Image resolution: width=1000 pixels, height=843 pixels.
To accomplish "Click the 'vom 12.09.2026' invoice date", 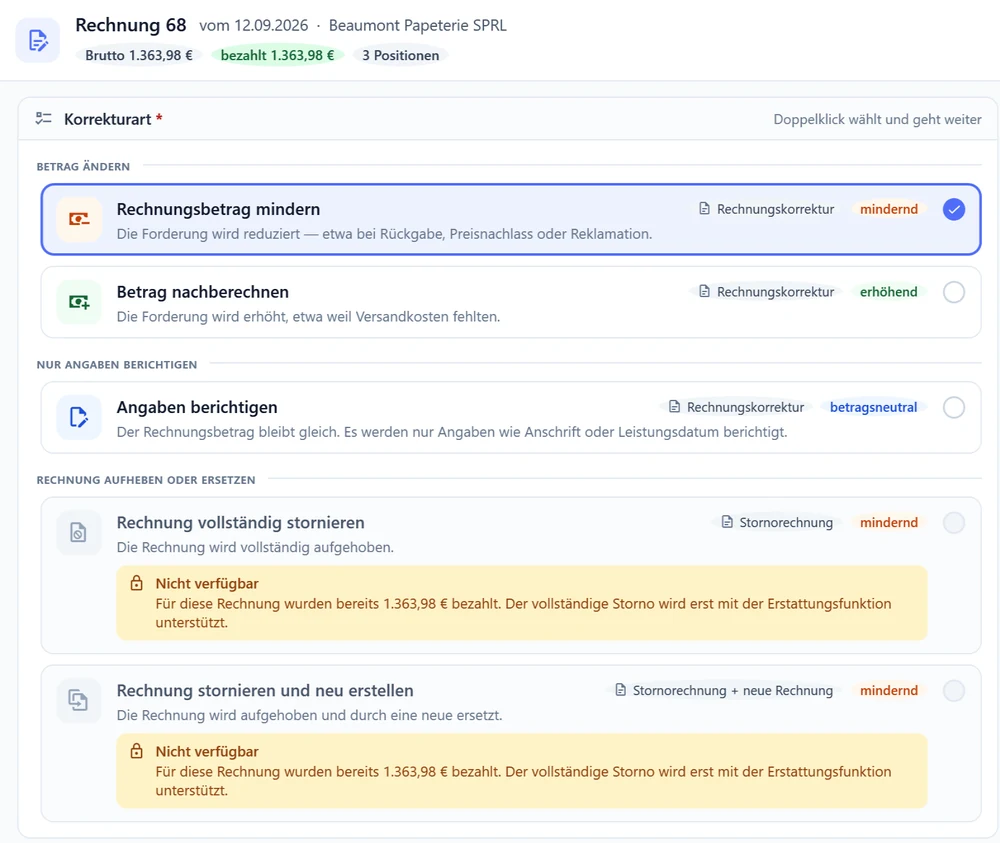I will (254, 26).
